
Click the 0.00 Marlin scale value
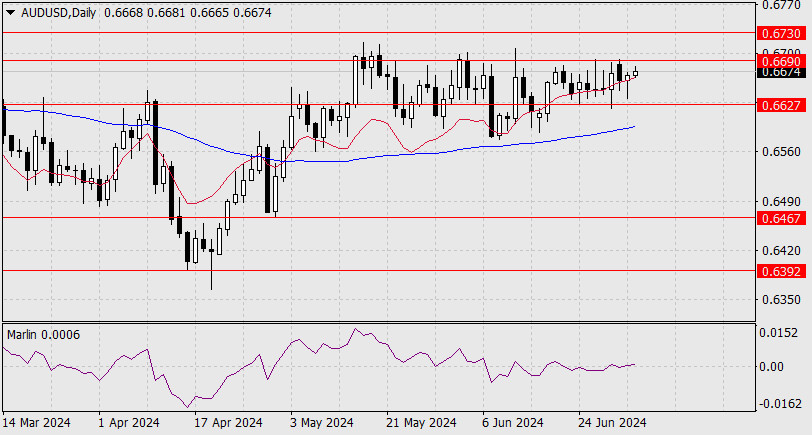pyautogui.click(x=772, y=367)
